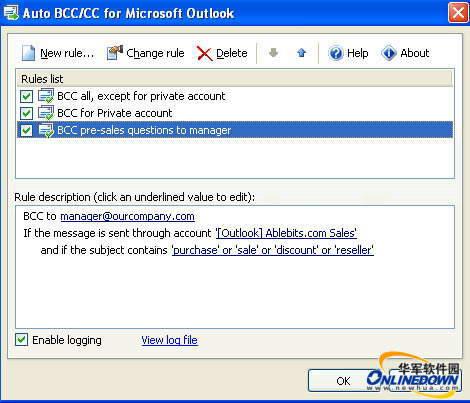Edit the '[Outlook] Ablebits.com Sales' account link
The image size is (470, 403).
click(x=286, y=233)
